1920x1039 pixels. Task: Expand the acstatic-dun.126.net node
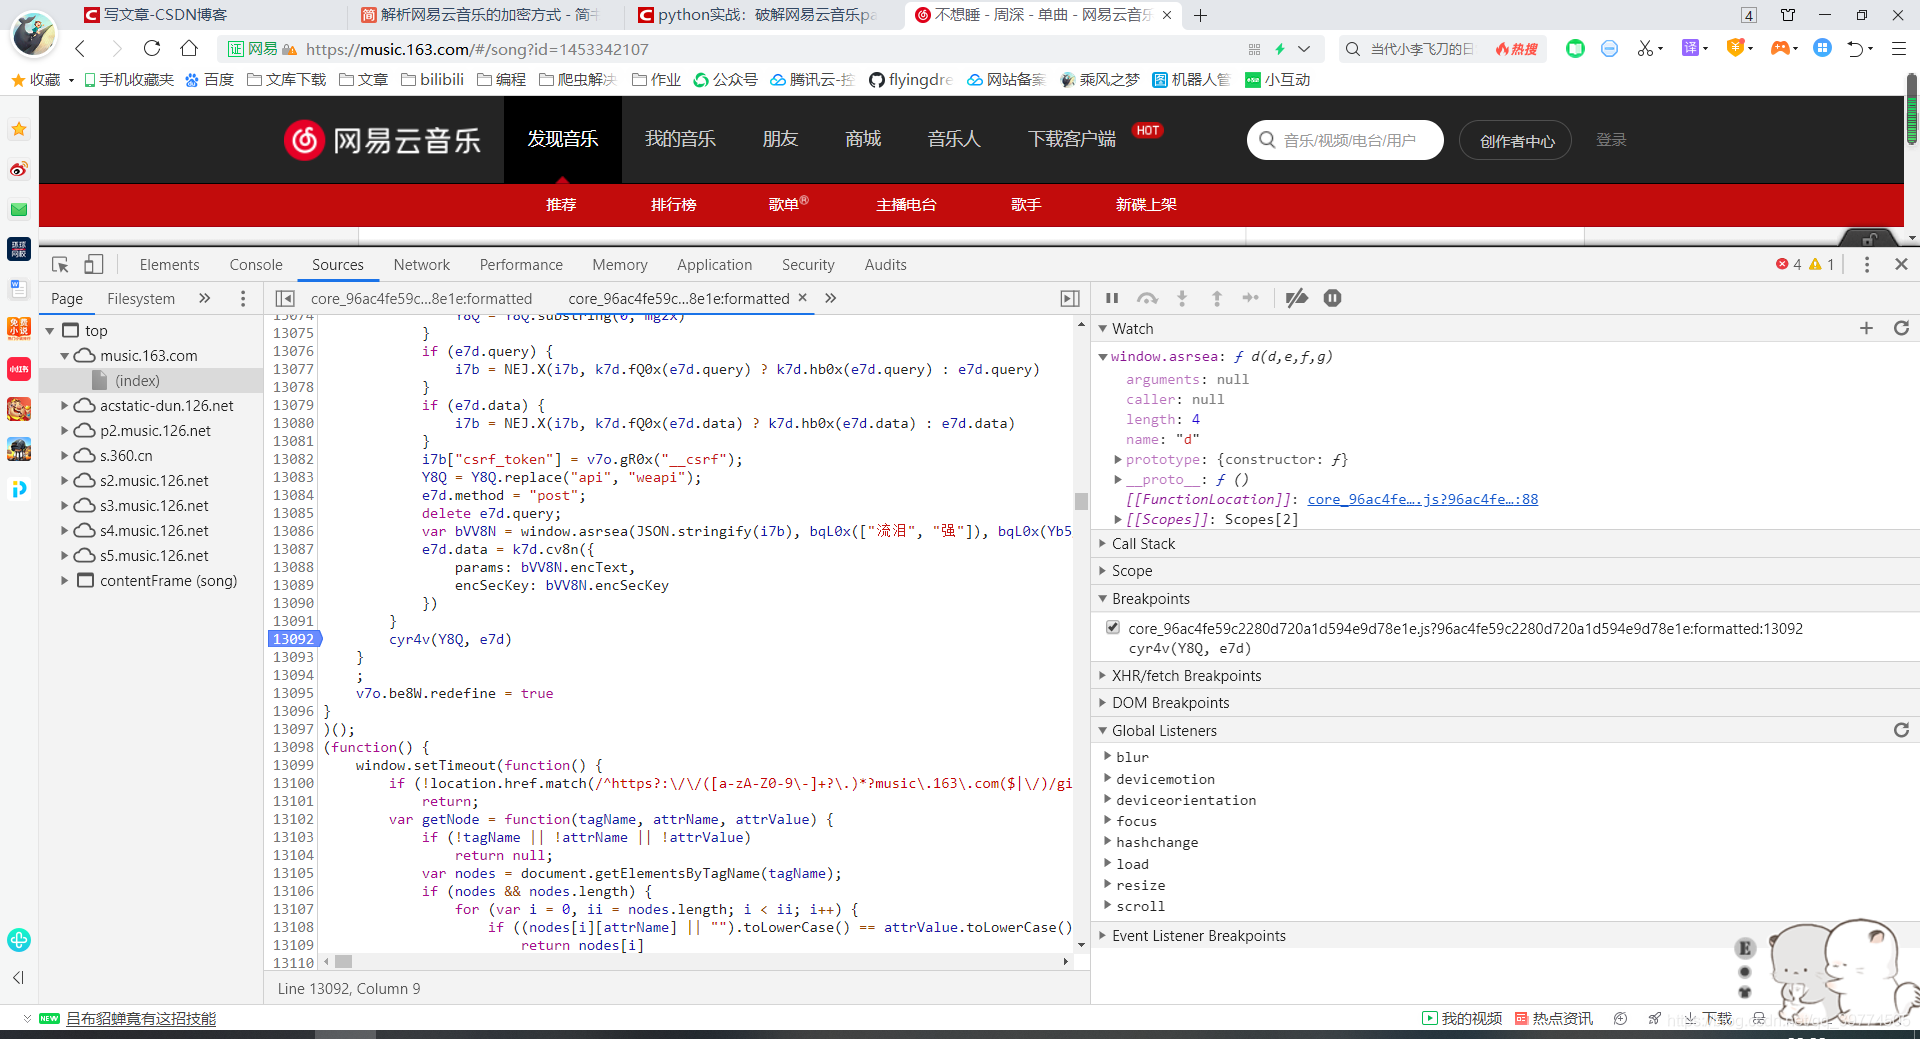pyautogui.click(x=65, y=405)
